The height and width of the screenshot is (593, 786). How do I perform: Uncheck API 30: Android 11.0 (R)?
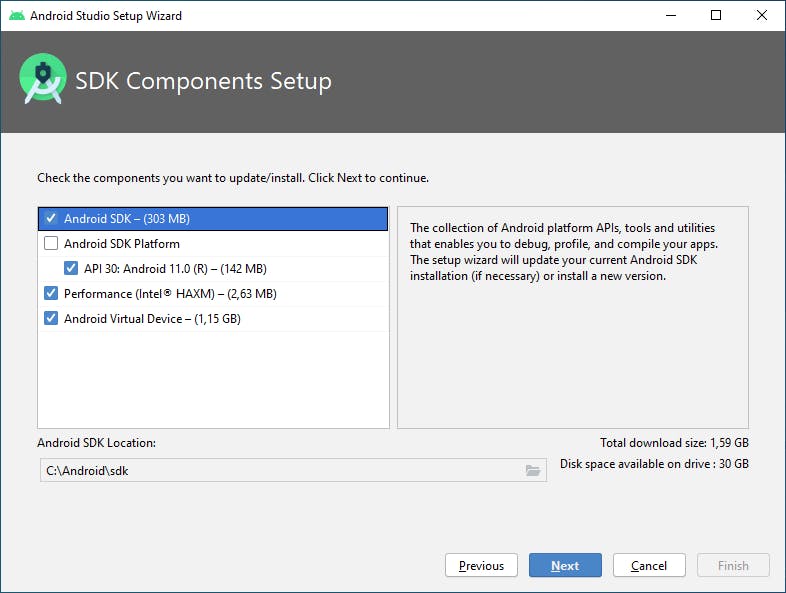tap(71, 268)
